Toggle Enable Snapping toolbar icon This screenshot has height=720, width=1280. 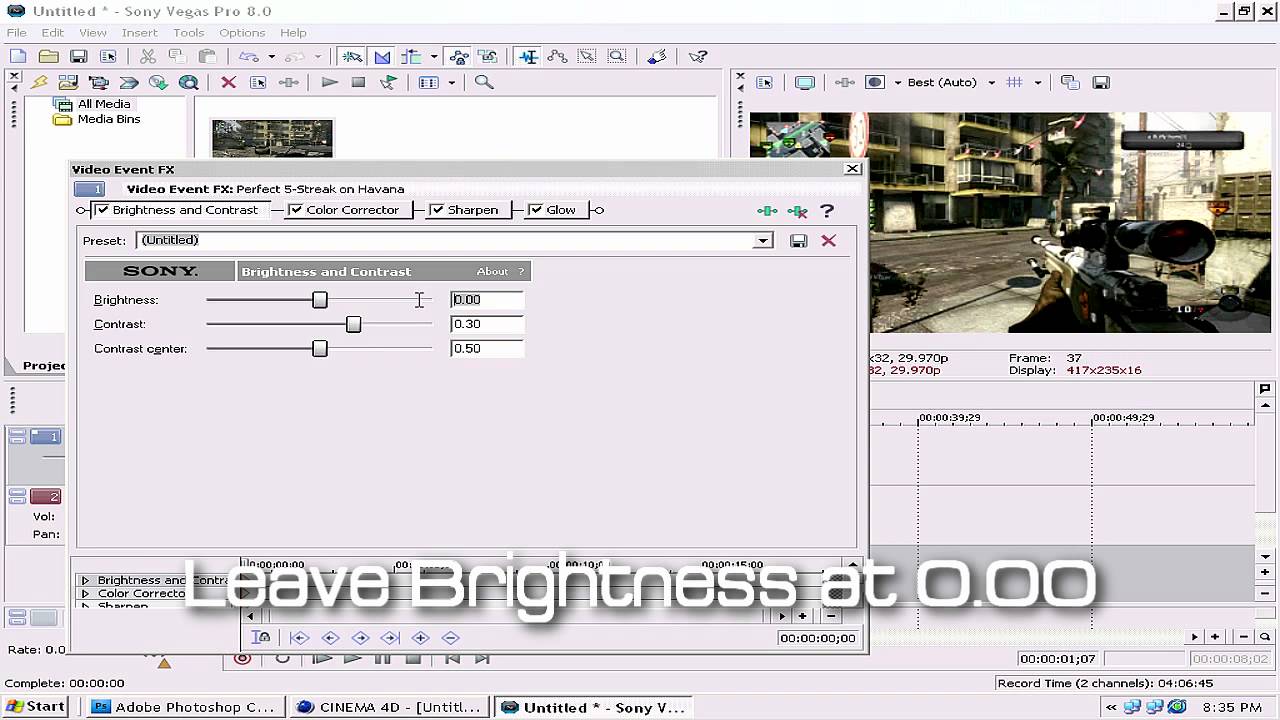pyautogui.click(x=352, y=57)
